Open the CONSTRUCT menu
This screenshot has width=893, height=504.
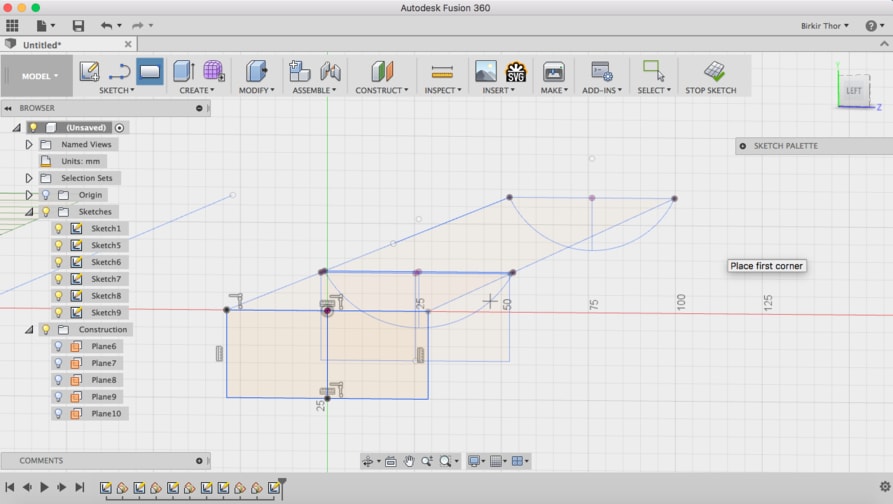(382, 90)
